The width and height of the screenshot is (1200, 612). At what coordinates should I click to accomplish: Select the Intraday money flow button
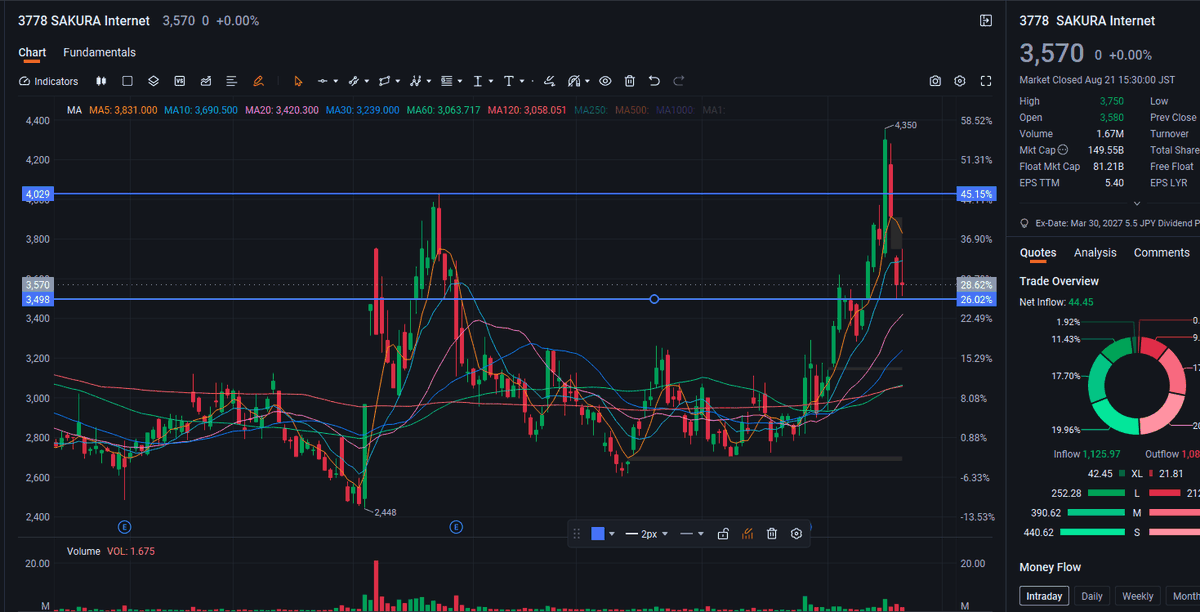coord(1044,596)
